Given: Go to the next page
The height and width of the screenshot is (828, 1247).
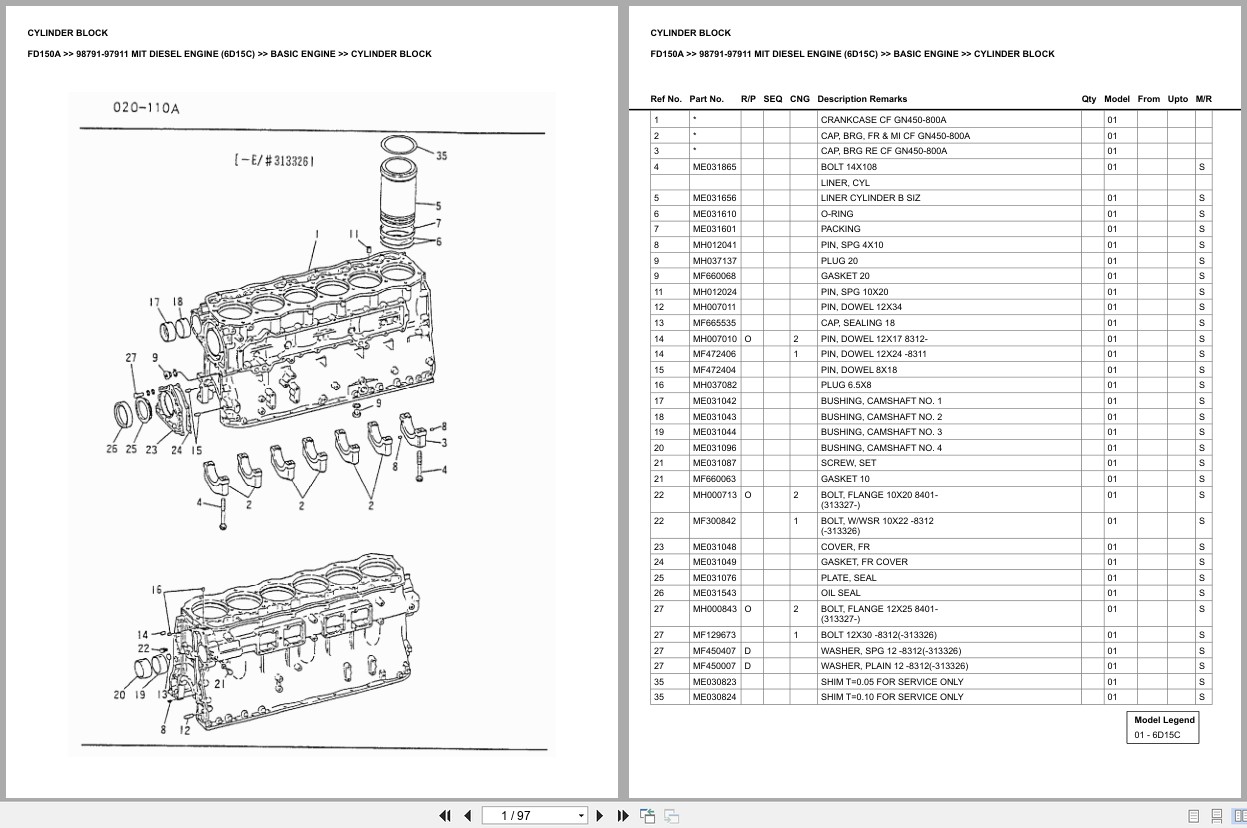Looking at the screenshot, I should [600, 815].
